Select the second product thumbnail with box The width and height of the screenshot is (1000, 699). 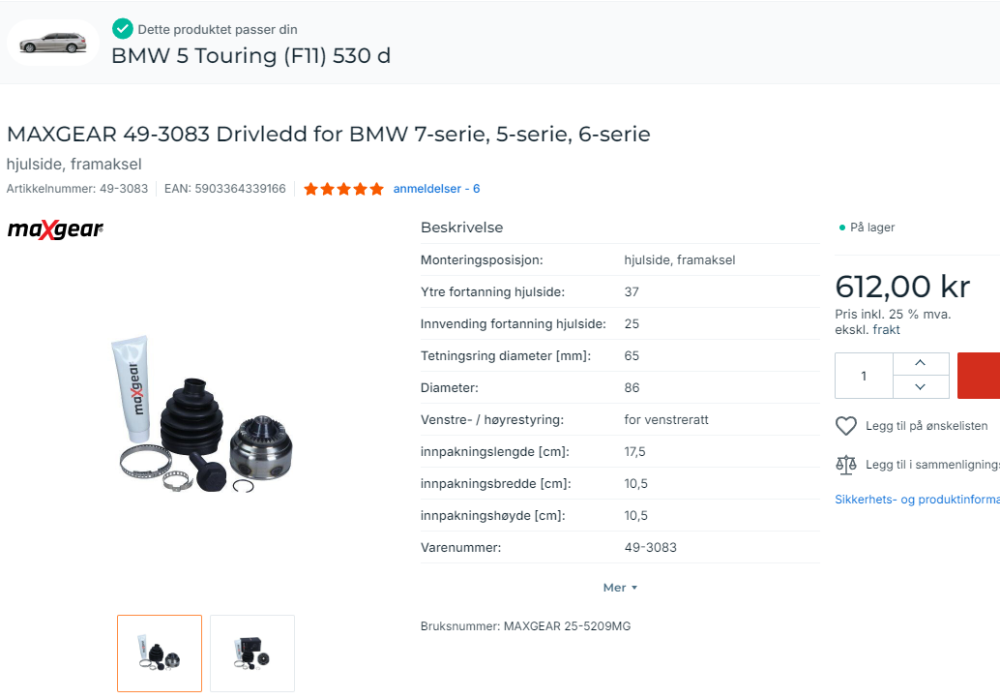click(x=252, y=653)
